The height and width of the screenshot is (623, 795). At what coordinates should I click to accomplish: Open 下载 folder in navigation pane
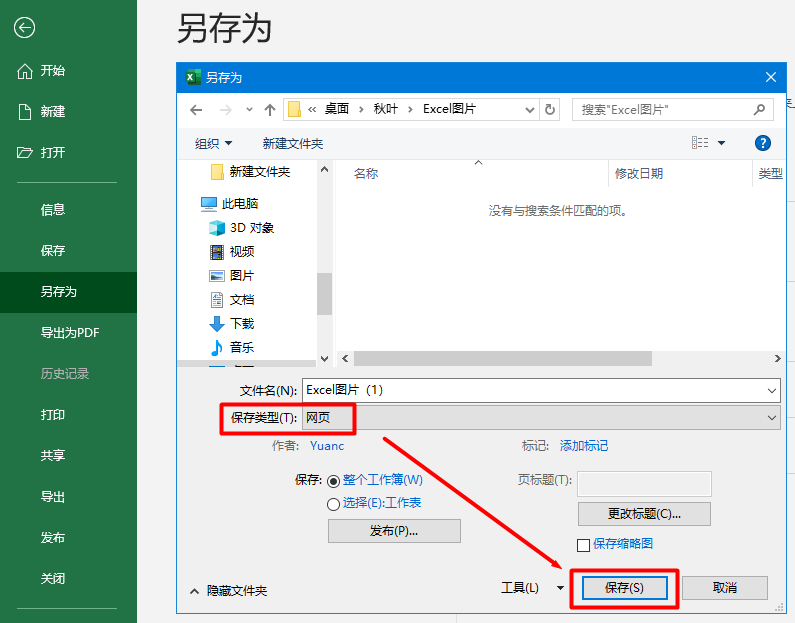pyautogui.click(x=232, y=324)
